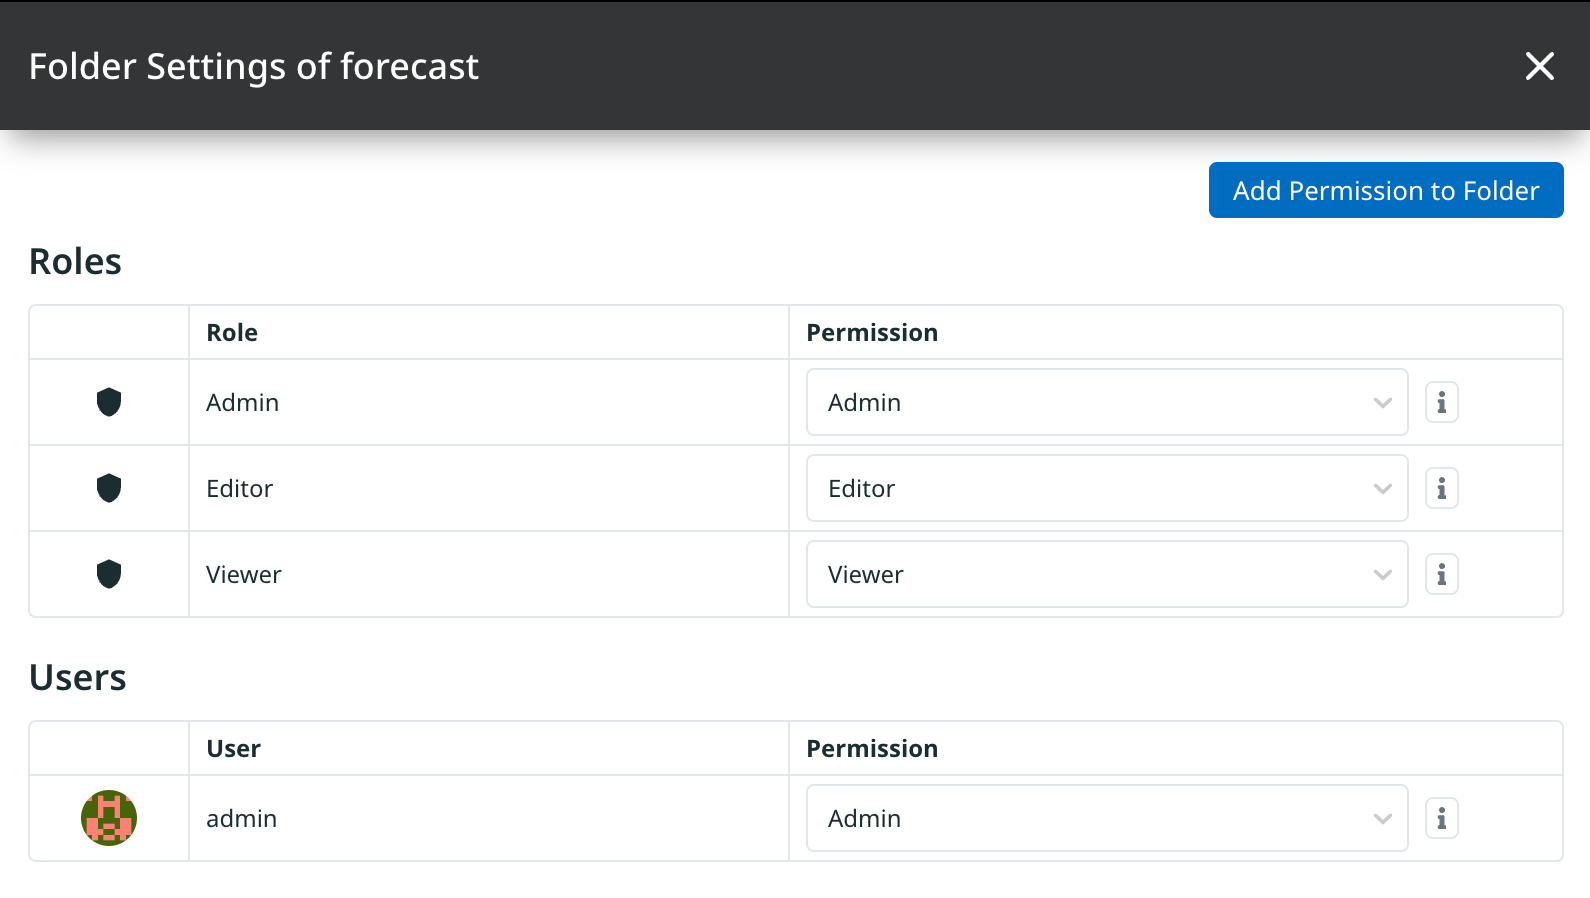Click the shield icon beside the Viewer role
Screen dimensions: 1590x898
point(109,574)
